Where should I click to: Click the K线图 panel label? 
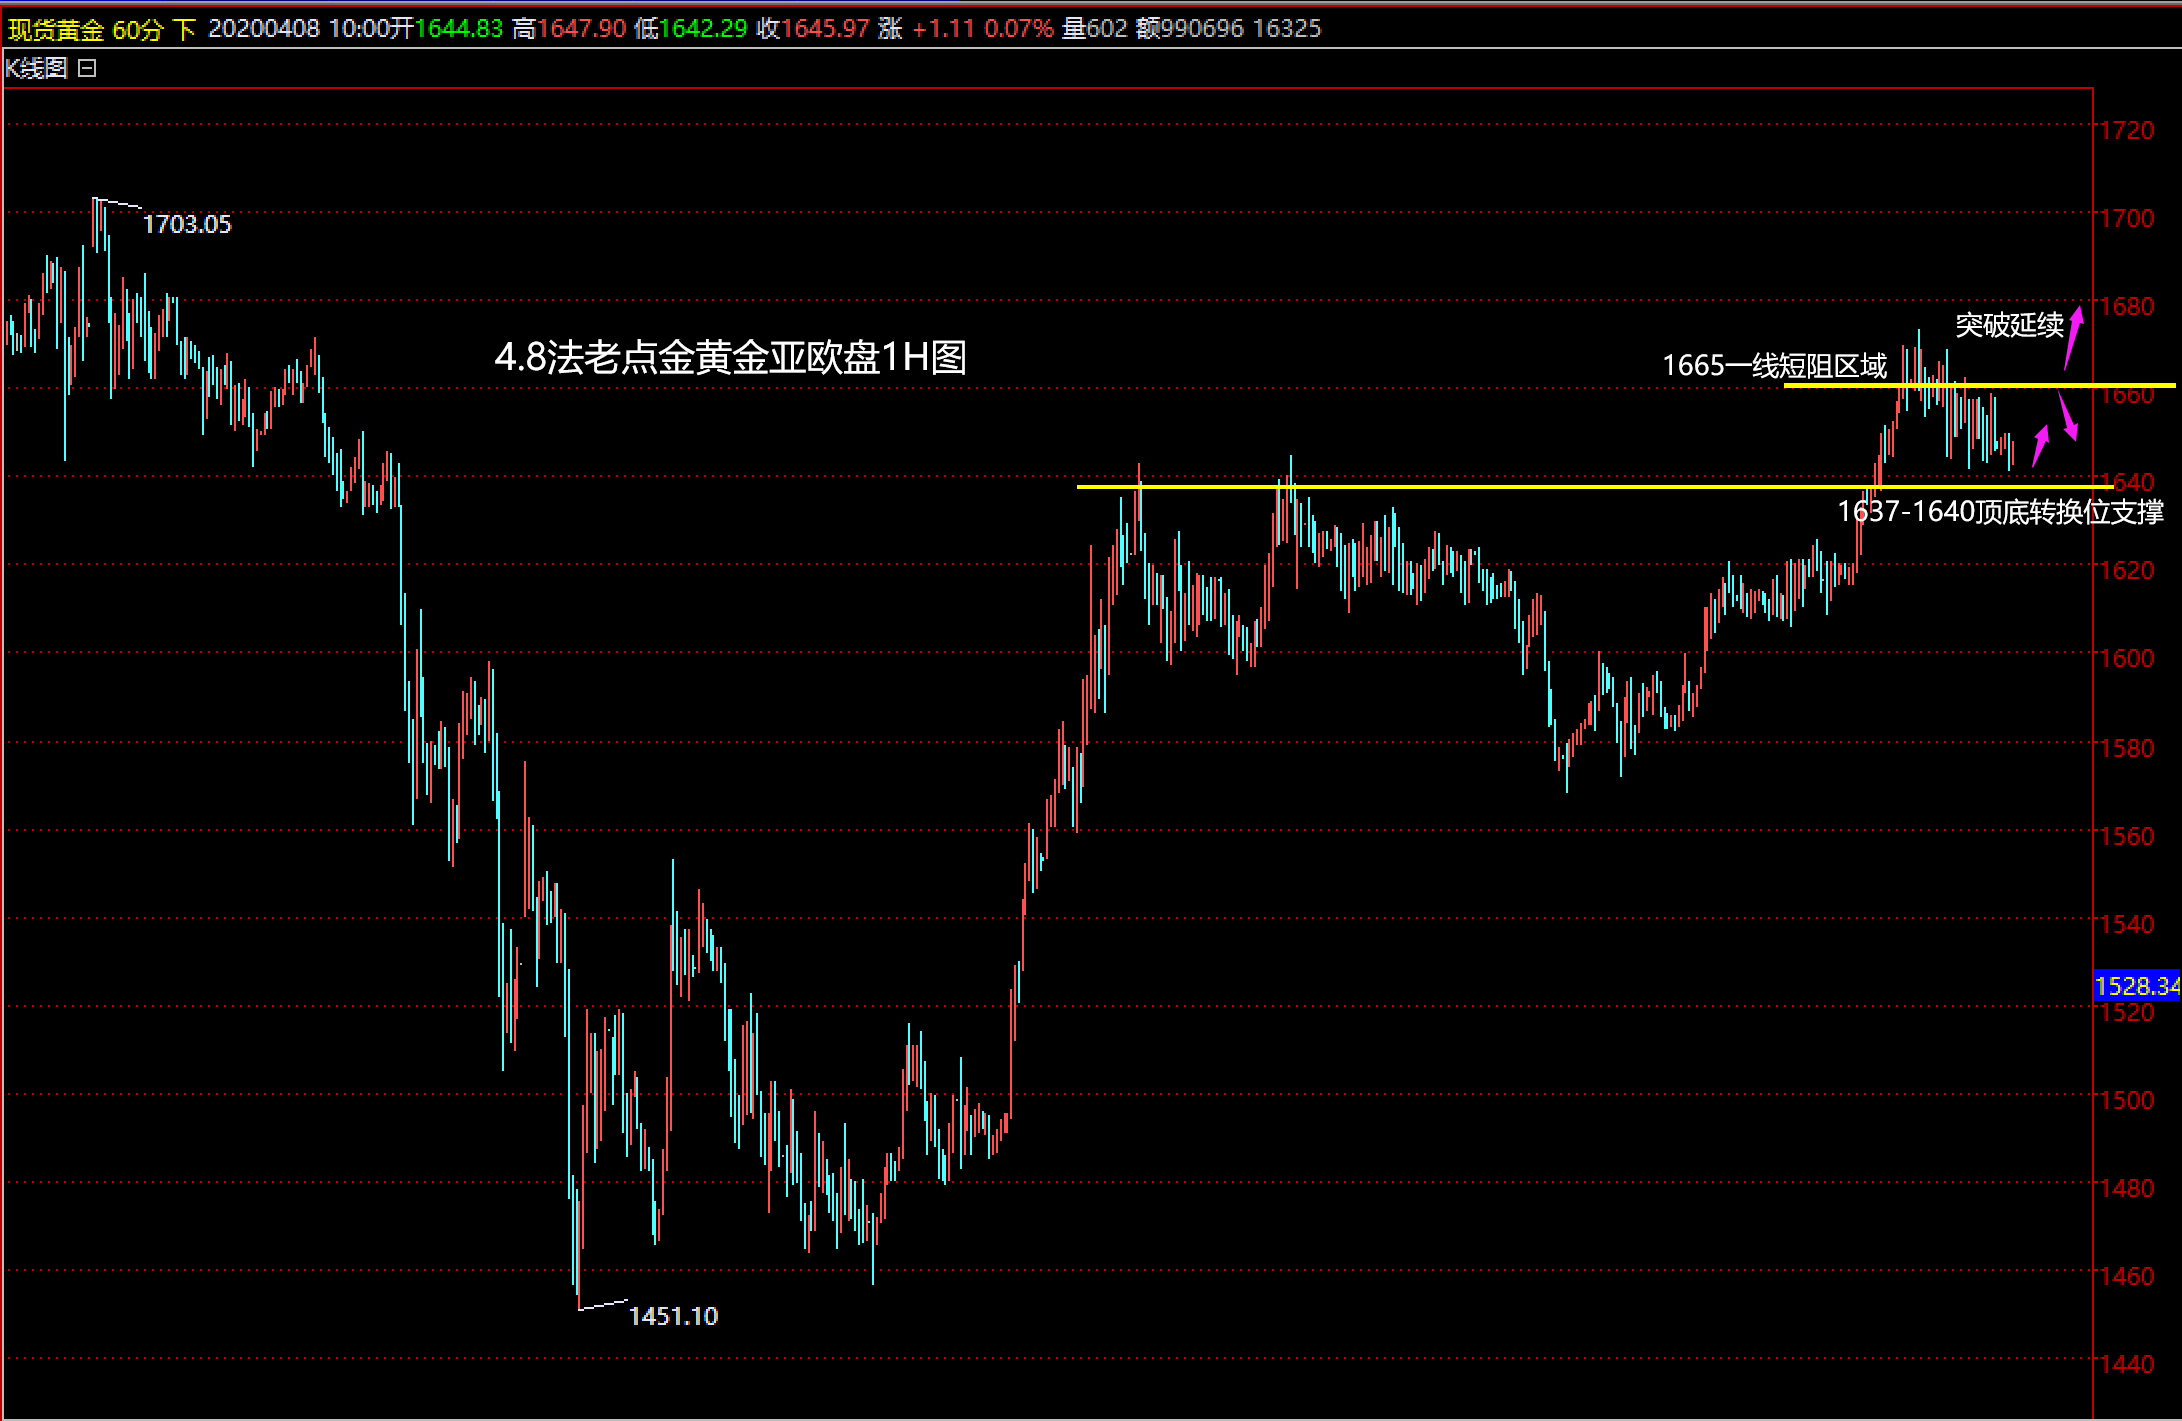coord(36,69)
